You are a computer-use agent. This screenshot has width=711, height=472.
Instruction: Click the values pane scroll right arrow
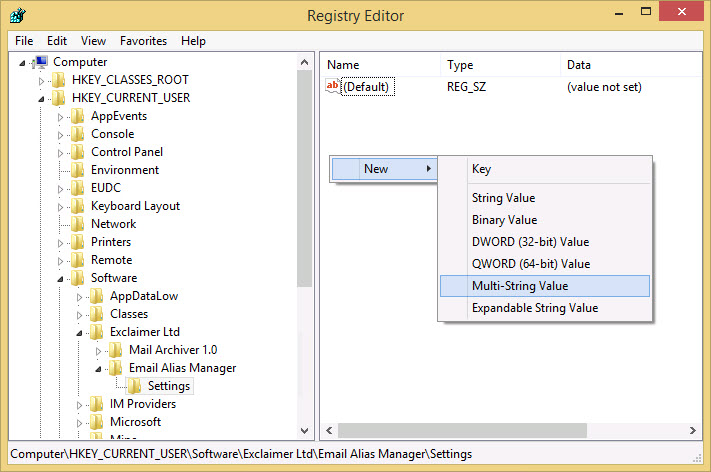click(x=693, y=430)
